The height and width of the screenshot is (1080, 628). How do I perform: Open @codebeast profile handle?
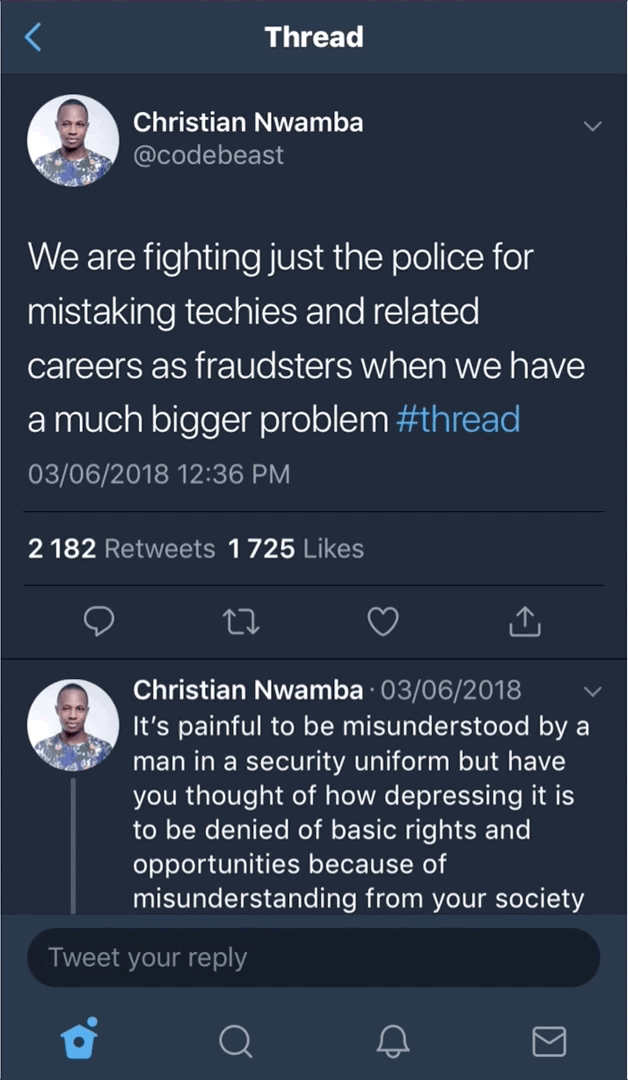click(208, 156)
